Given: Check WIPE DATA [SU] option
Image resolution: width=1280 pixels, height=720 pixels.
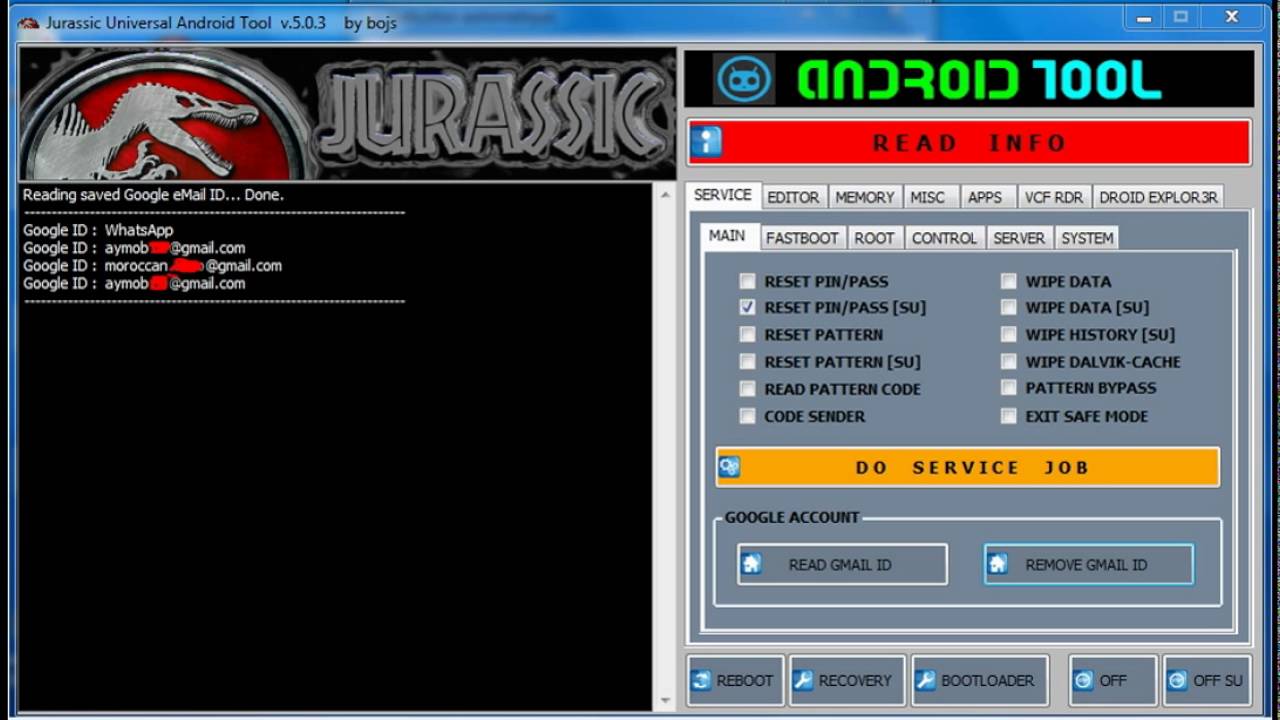Looking at the screenshot, I should pyautogui.click(x=1008, y=307).
